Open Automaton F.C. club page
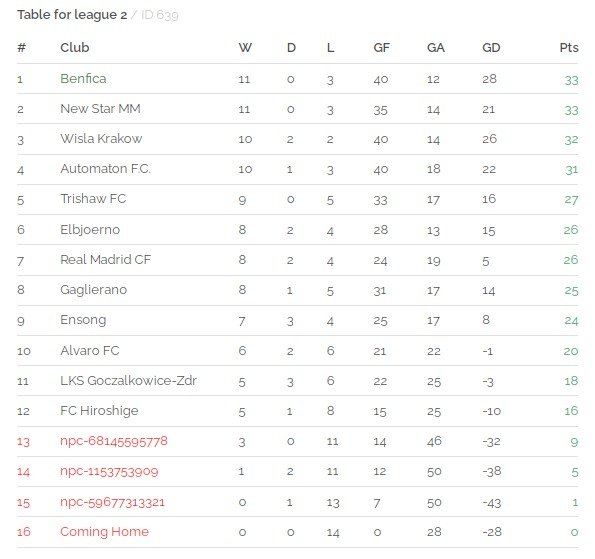Viewport: 595px width, 559px height. [105, 168]
